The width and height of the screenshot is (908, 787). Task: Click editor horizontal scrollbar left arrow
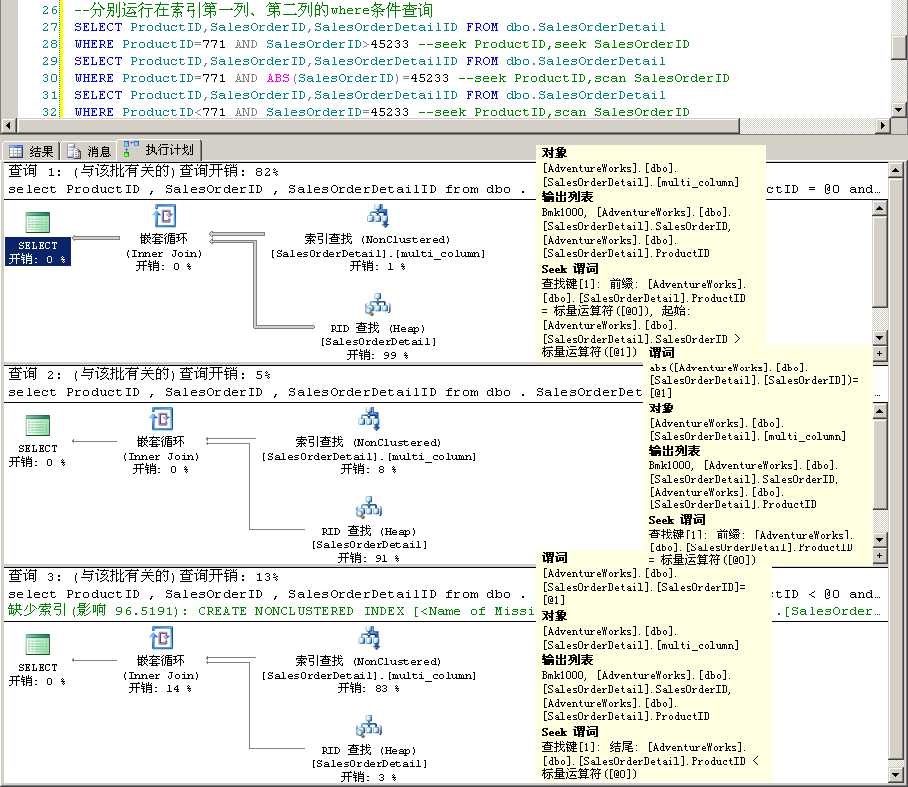click(x=9, y=125)
